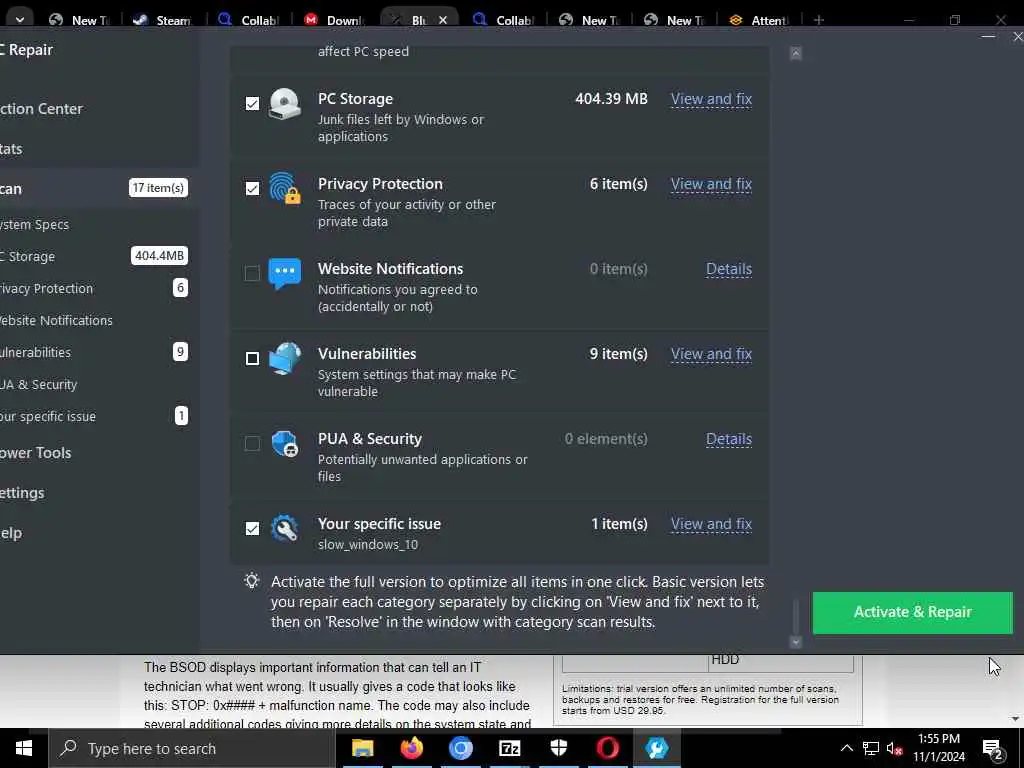Click View and fix for Privacy Protection
Screen dimensions: 1024x768
[x=711, y=184]
